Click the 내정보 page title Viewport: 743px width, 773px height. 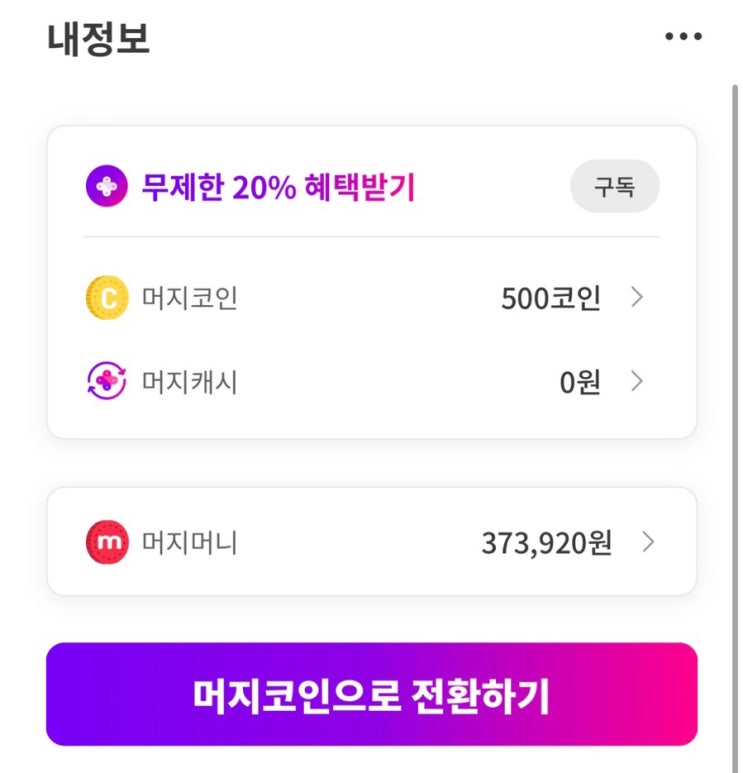click(98, 38)
